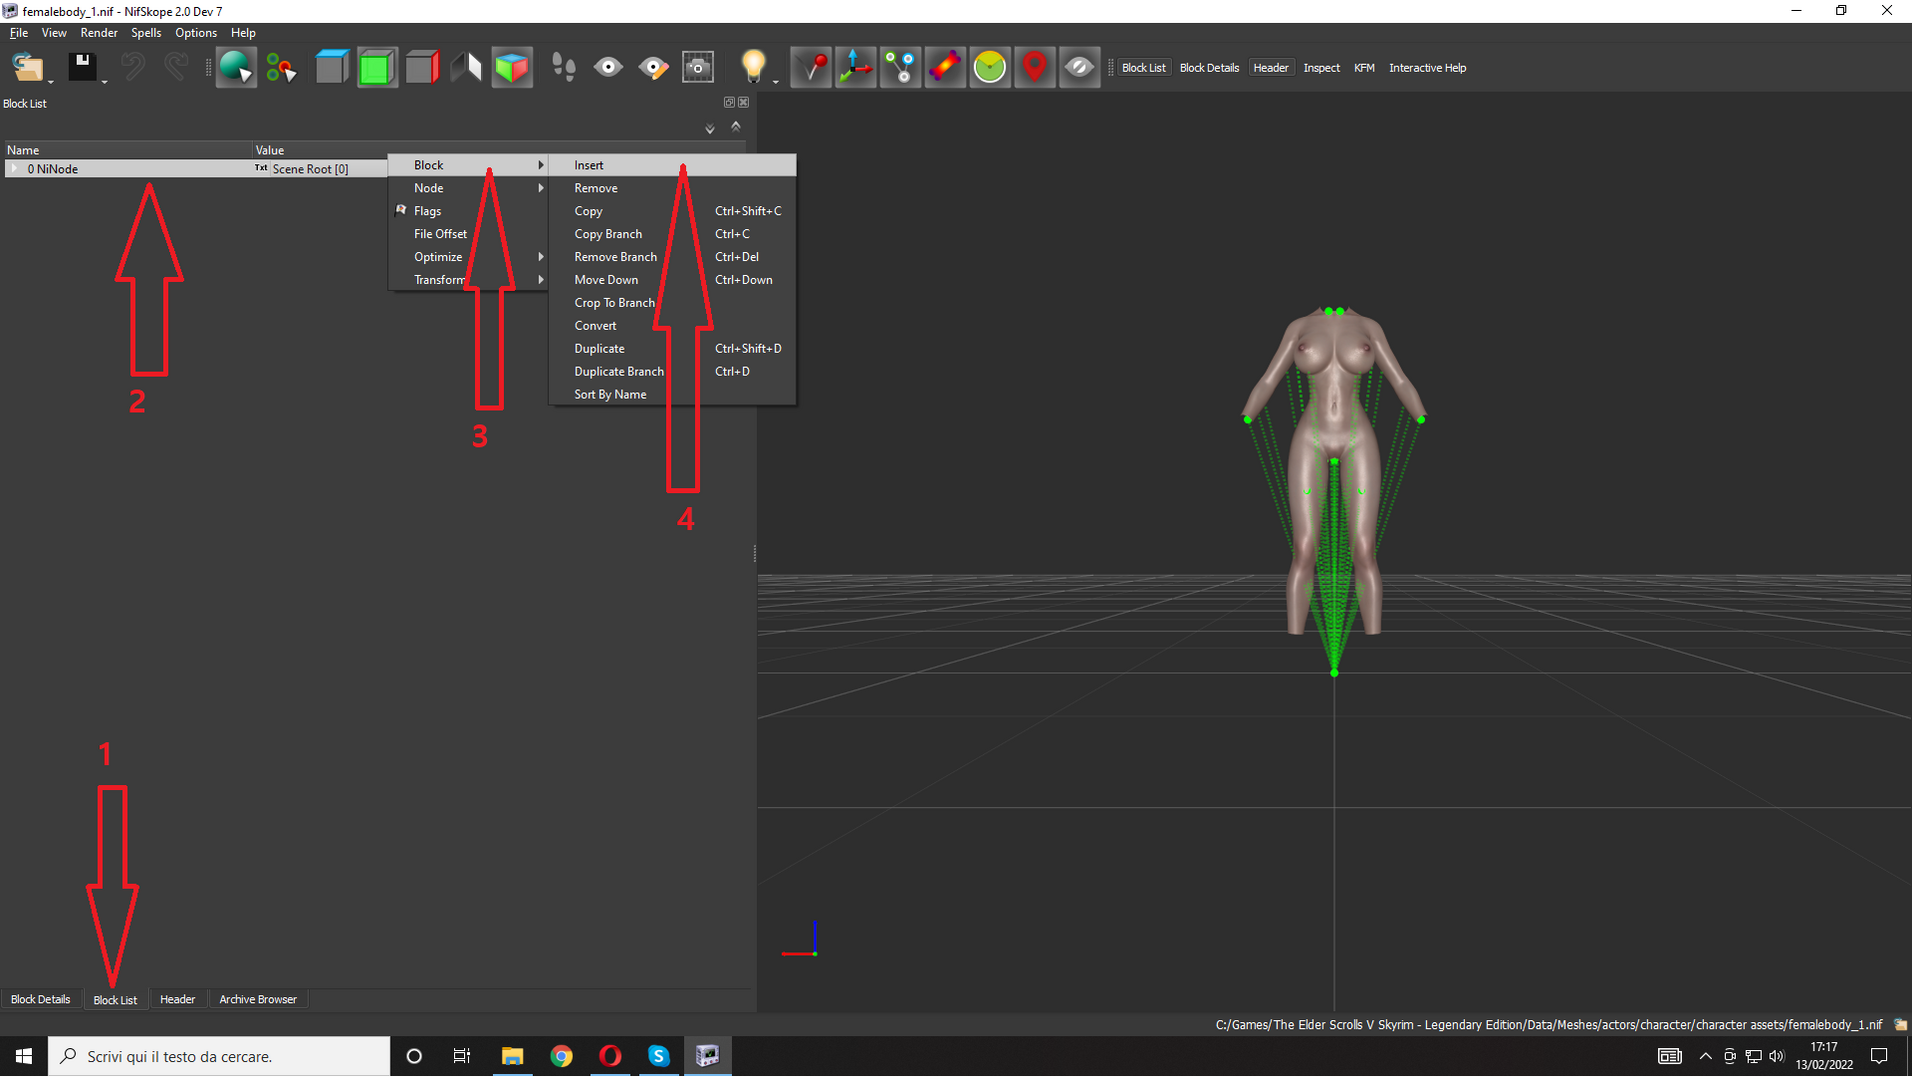Select the object selection sphere tool
Image resolution: width=1912 pixels, height=1080 pixels.
point(236,67)
